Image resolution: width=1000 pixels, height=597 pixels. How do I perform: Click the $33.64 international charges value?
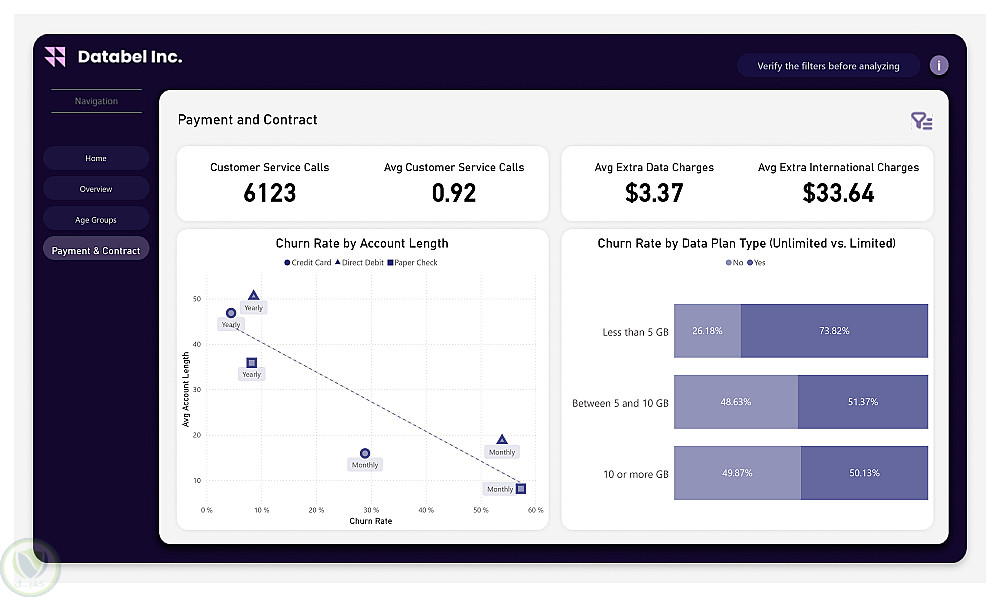(838, 193)
